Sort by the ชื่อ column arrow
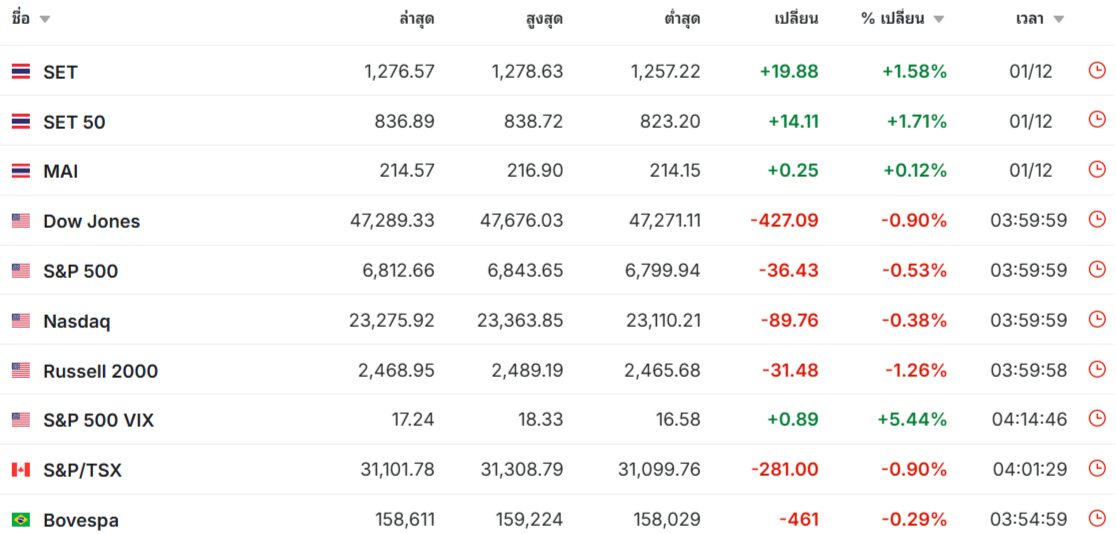The image size is (1116, 534). pyautogui.click(x=45, y=19)
